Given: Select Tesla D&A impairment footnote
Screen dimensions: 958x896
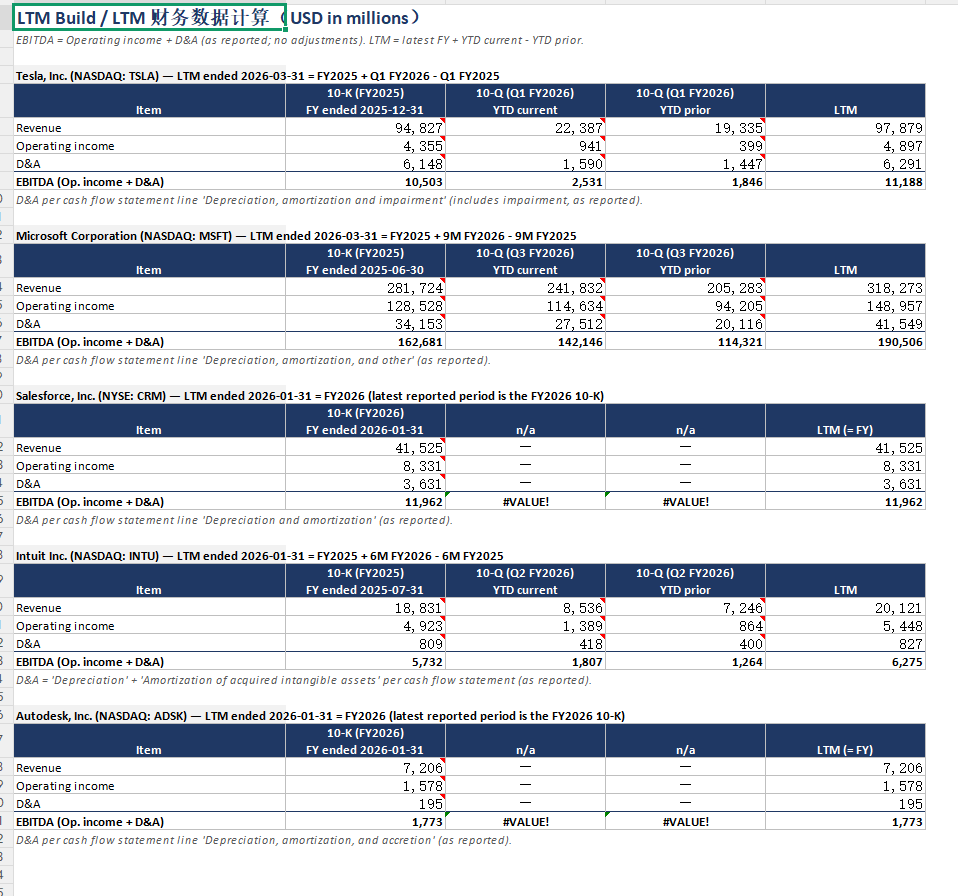Looking at the screenshot, I should tap(329, 200).
